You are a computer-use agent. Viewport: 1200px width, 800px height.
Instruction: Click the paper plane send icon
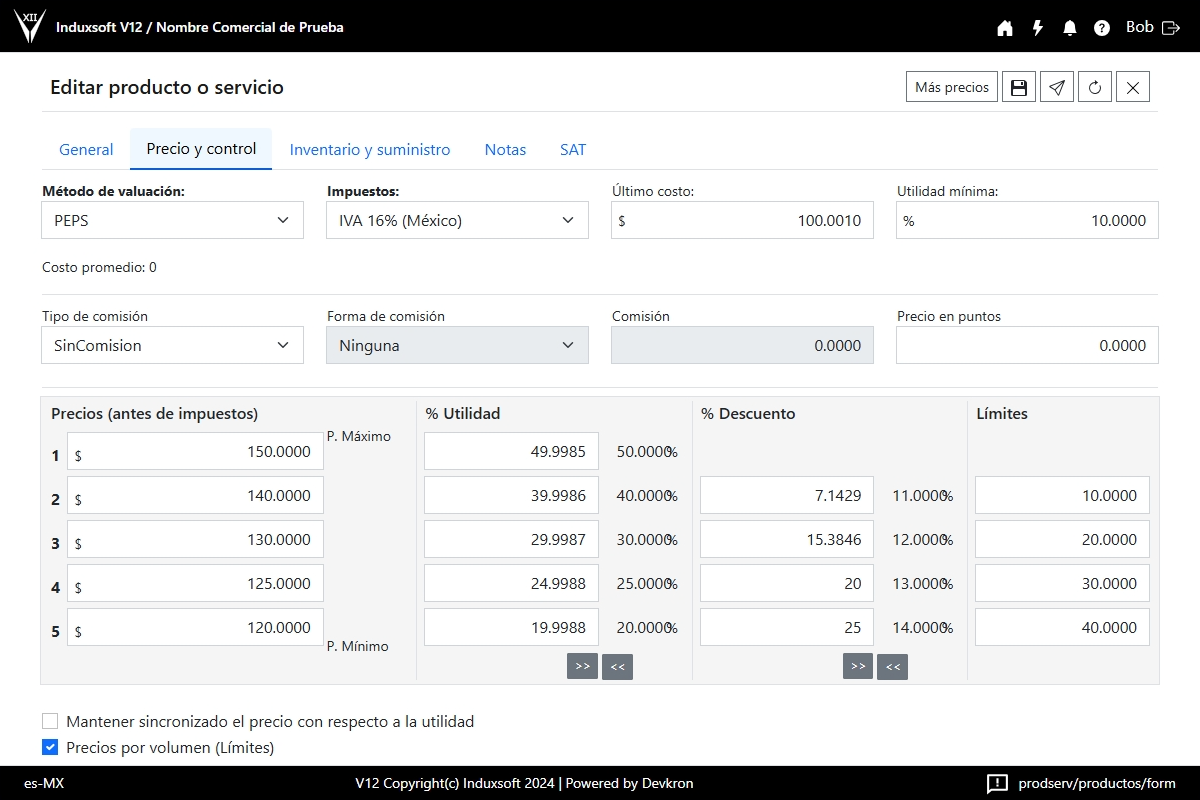1057,87
